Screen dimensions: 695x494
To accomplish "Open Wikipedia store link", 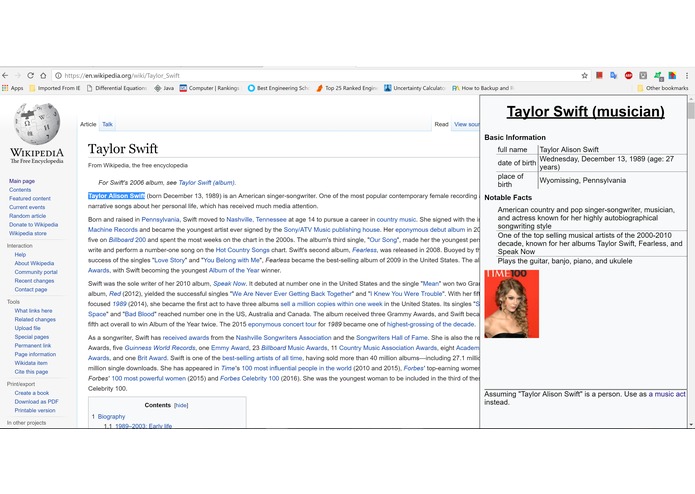I will pos(27,233).
